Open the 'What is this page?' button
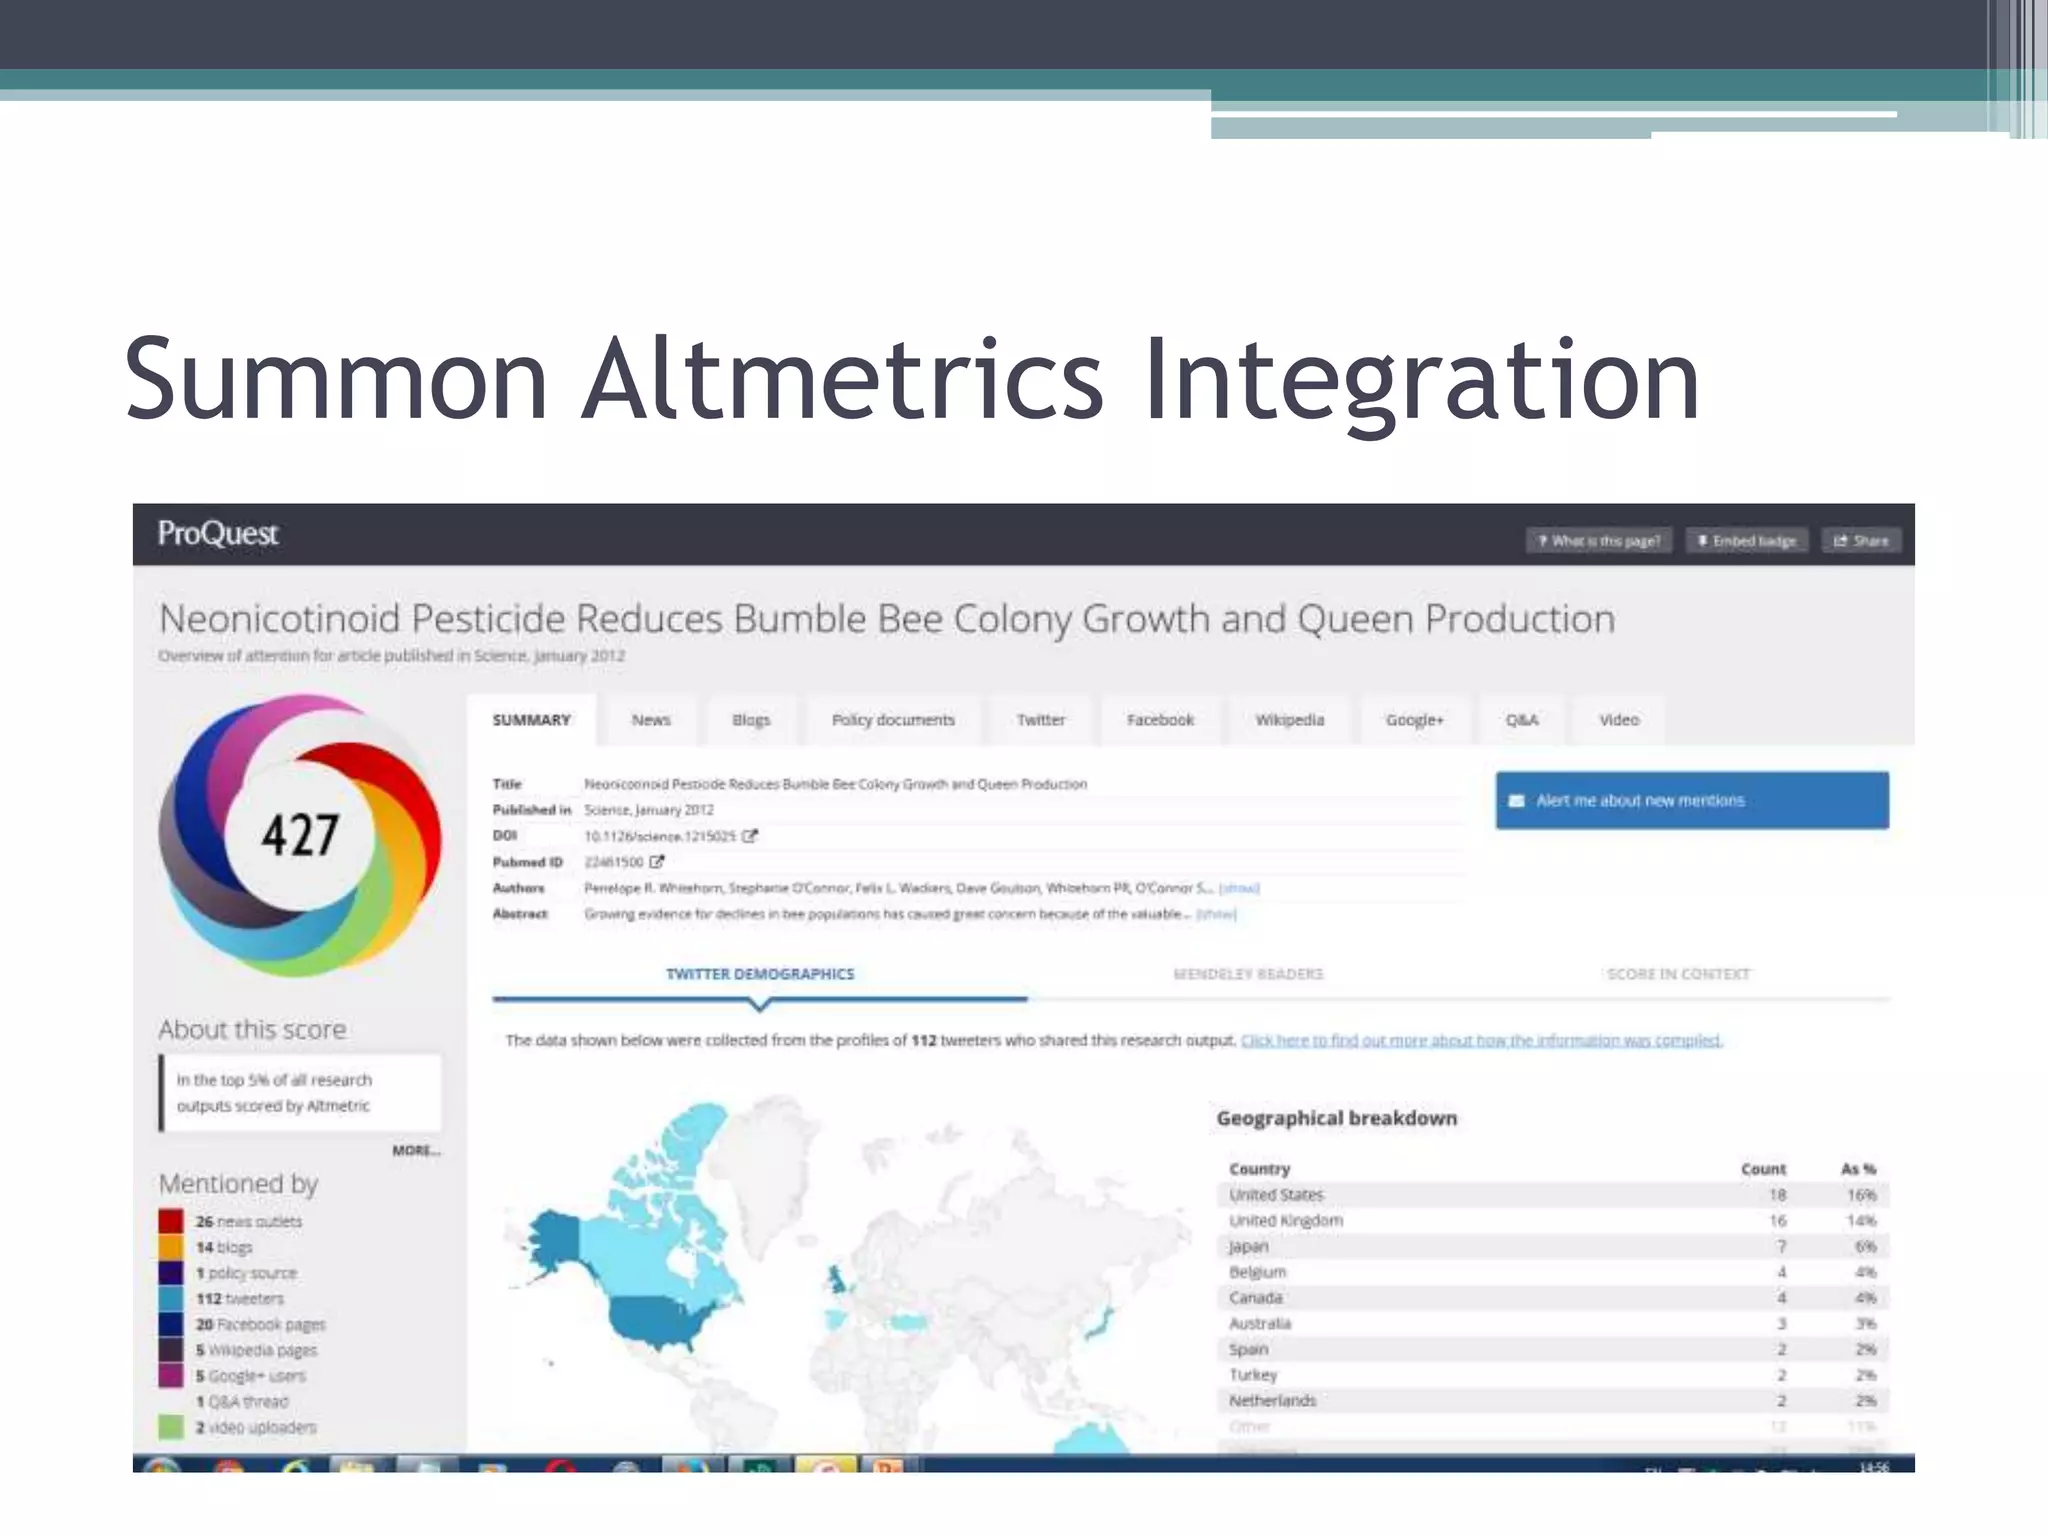This screenshot has height=1536, width=2048. [x=1599, y=541]
